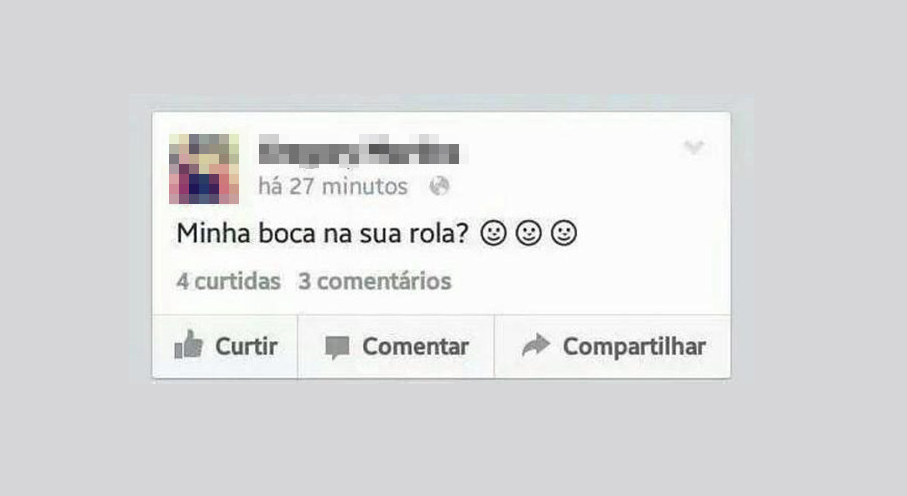Click the globe privacy icon beside the timestamp
The image size is (907, 496).
440,186
